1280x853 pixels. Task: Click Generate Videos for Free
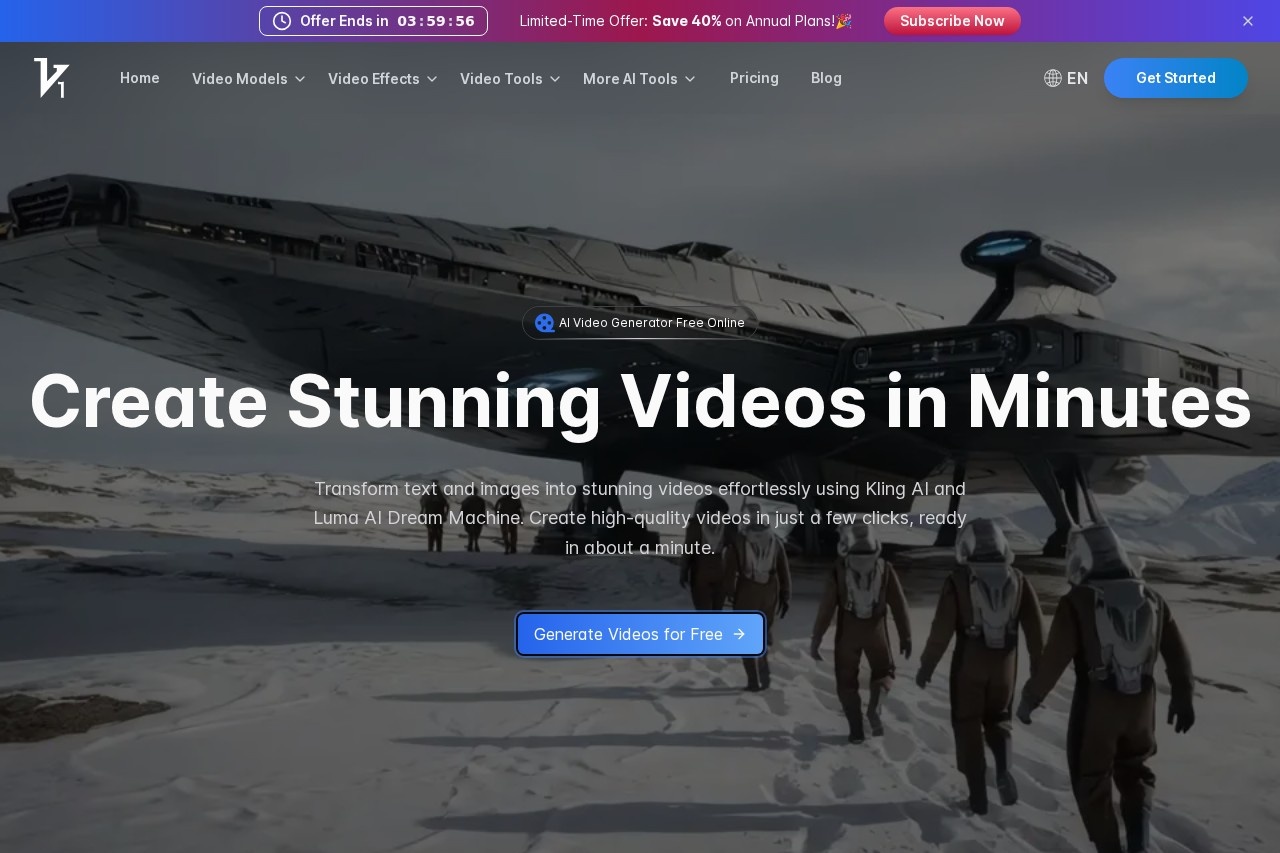coord(640,634)
